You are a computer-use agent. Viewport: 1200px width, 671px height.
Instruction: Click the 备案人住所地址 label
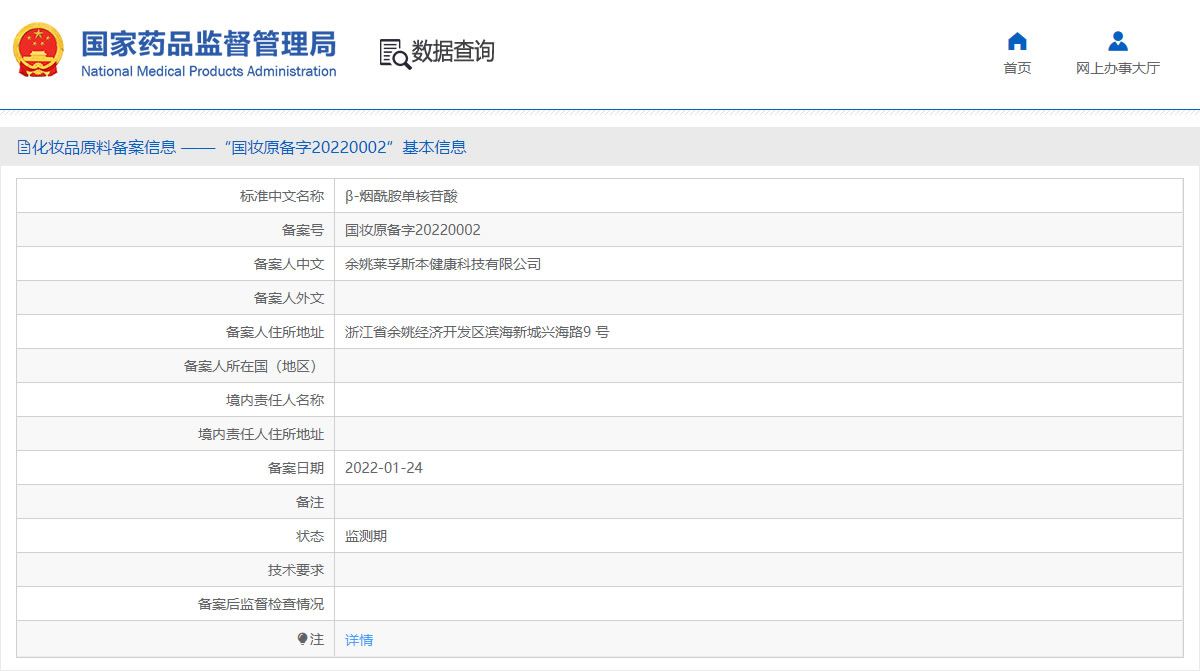tap(275, 332)
